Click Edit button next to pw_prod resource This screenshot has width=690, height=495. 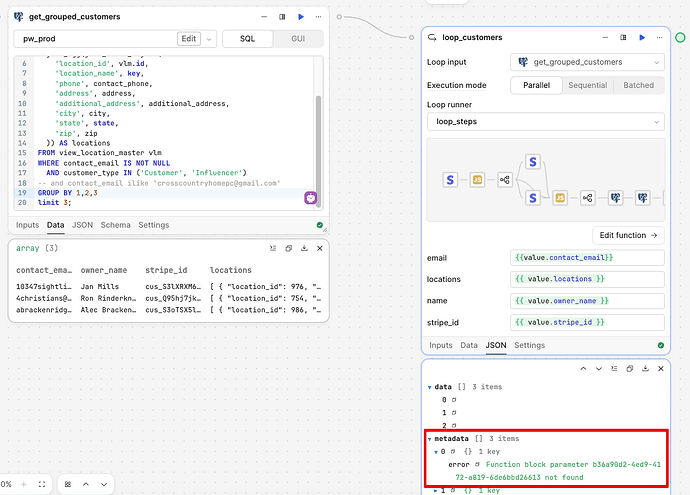pyautogui.click(x=189, y=39)
